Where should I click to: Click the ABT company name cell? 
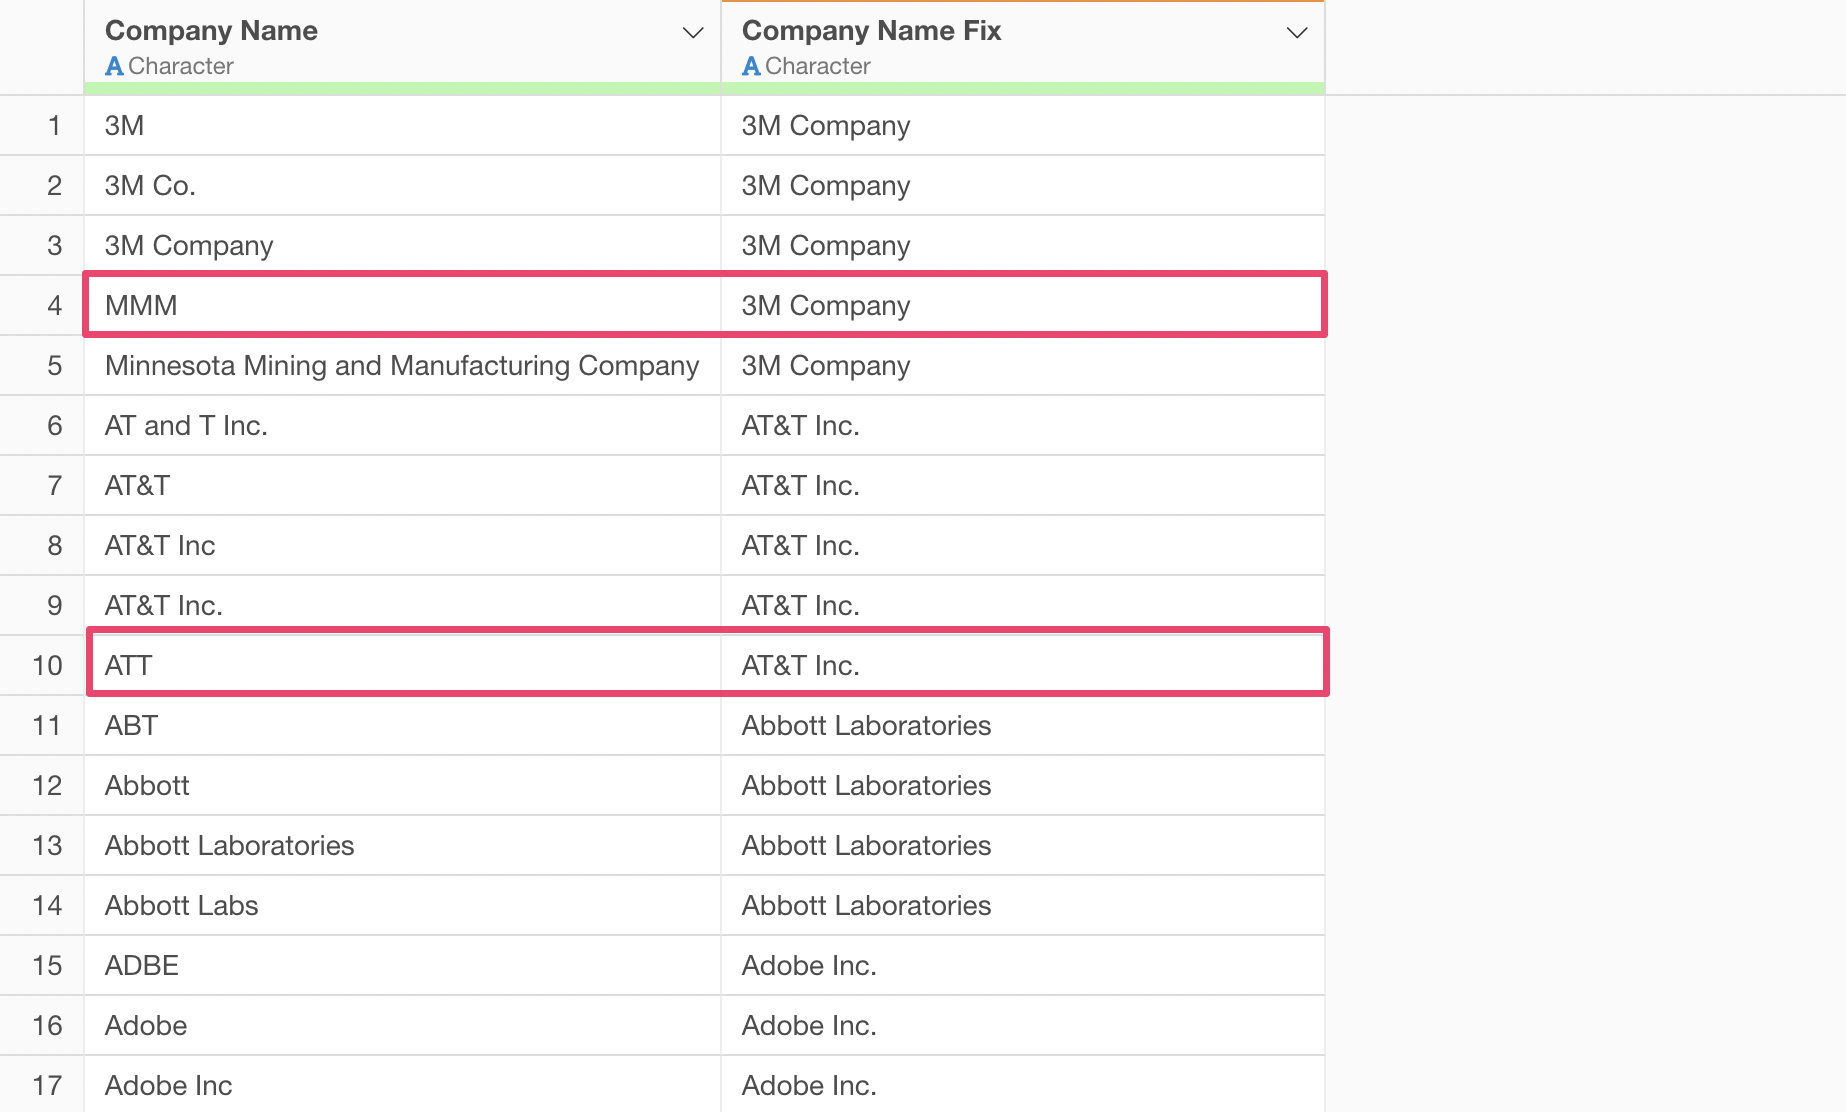[131, 725]
